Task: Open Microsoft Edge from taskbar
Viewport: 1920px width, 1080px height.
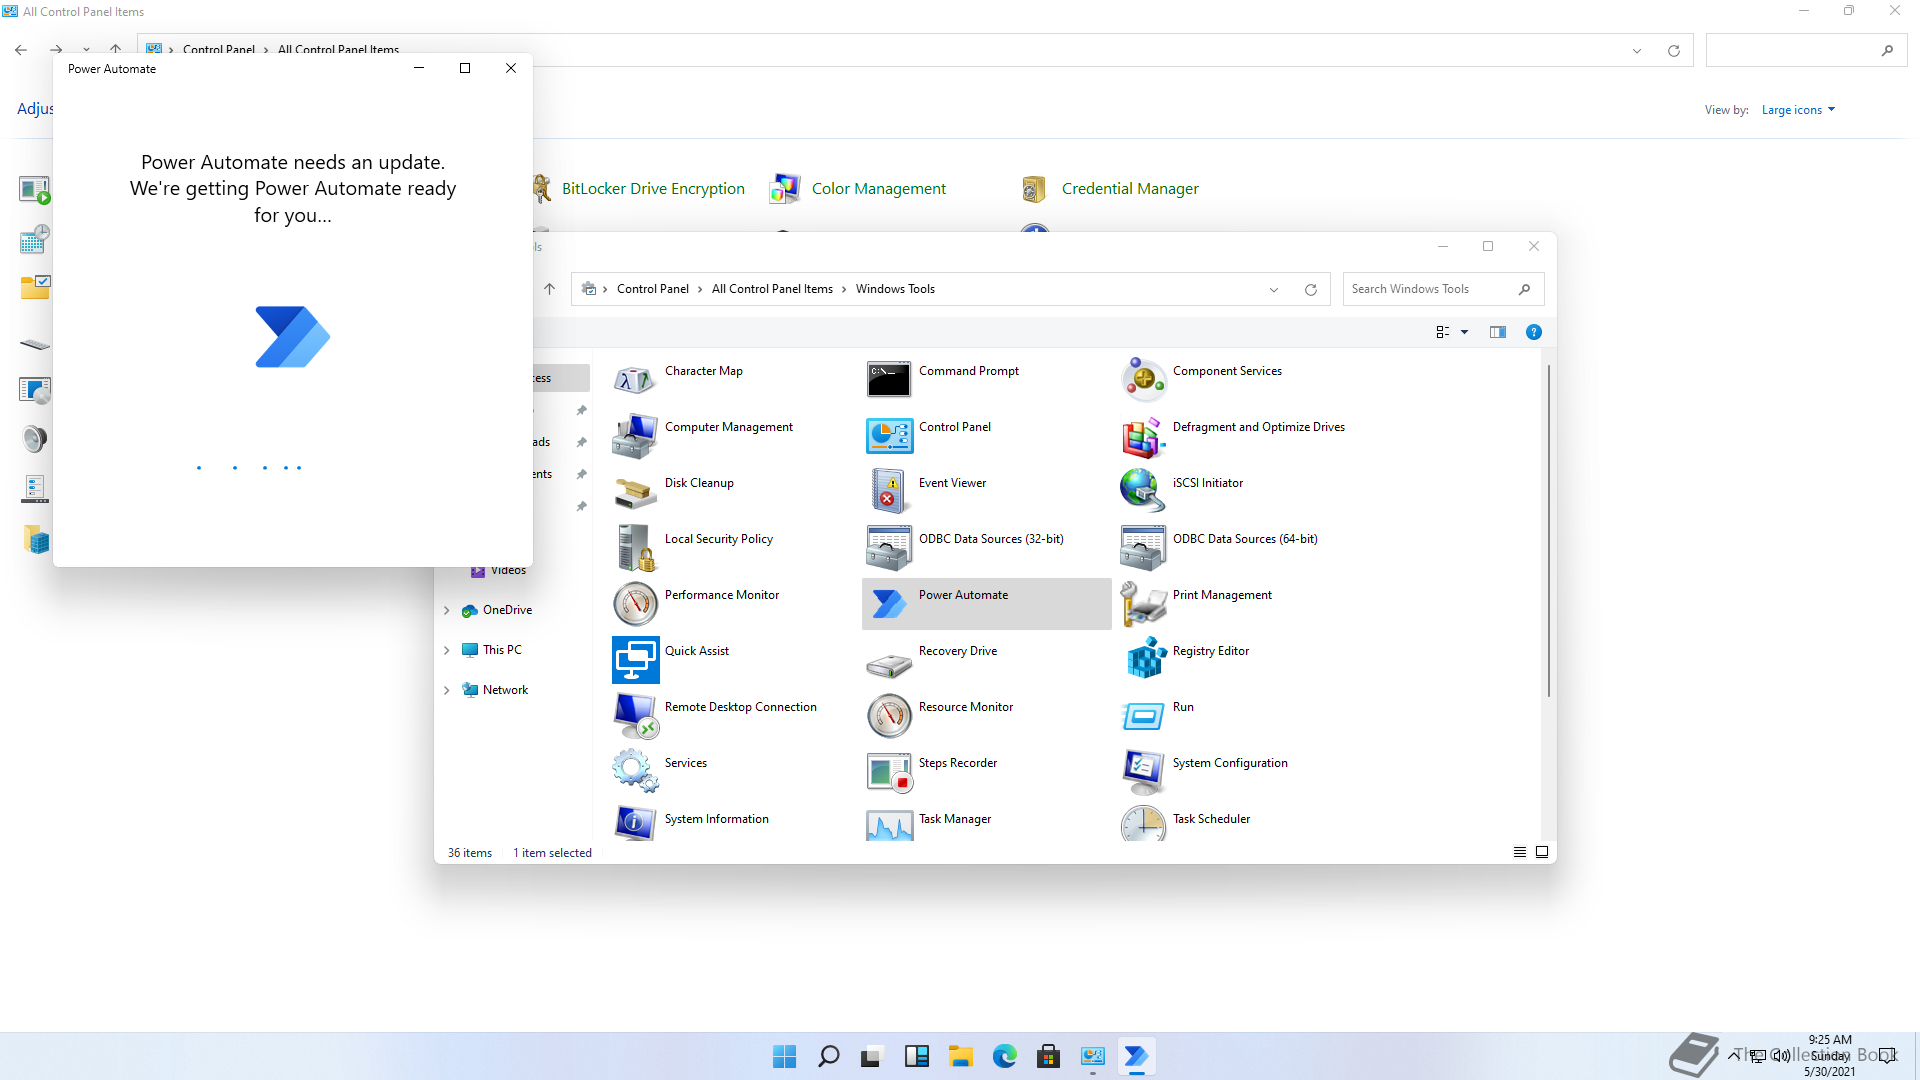Action: (x=1005, y=1056)
